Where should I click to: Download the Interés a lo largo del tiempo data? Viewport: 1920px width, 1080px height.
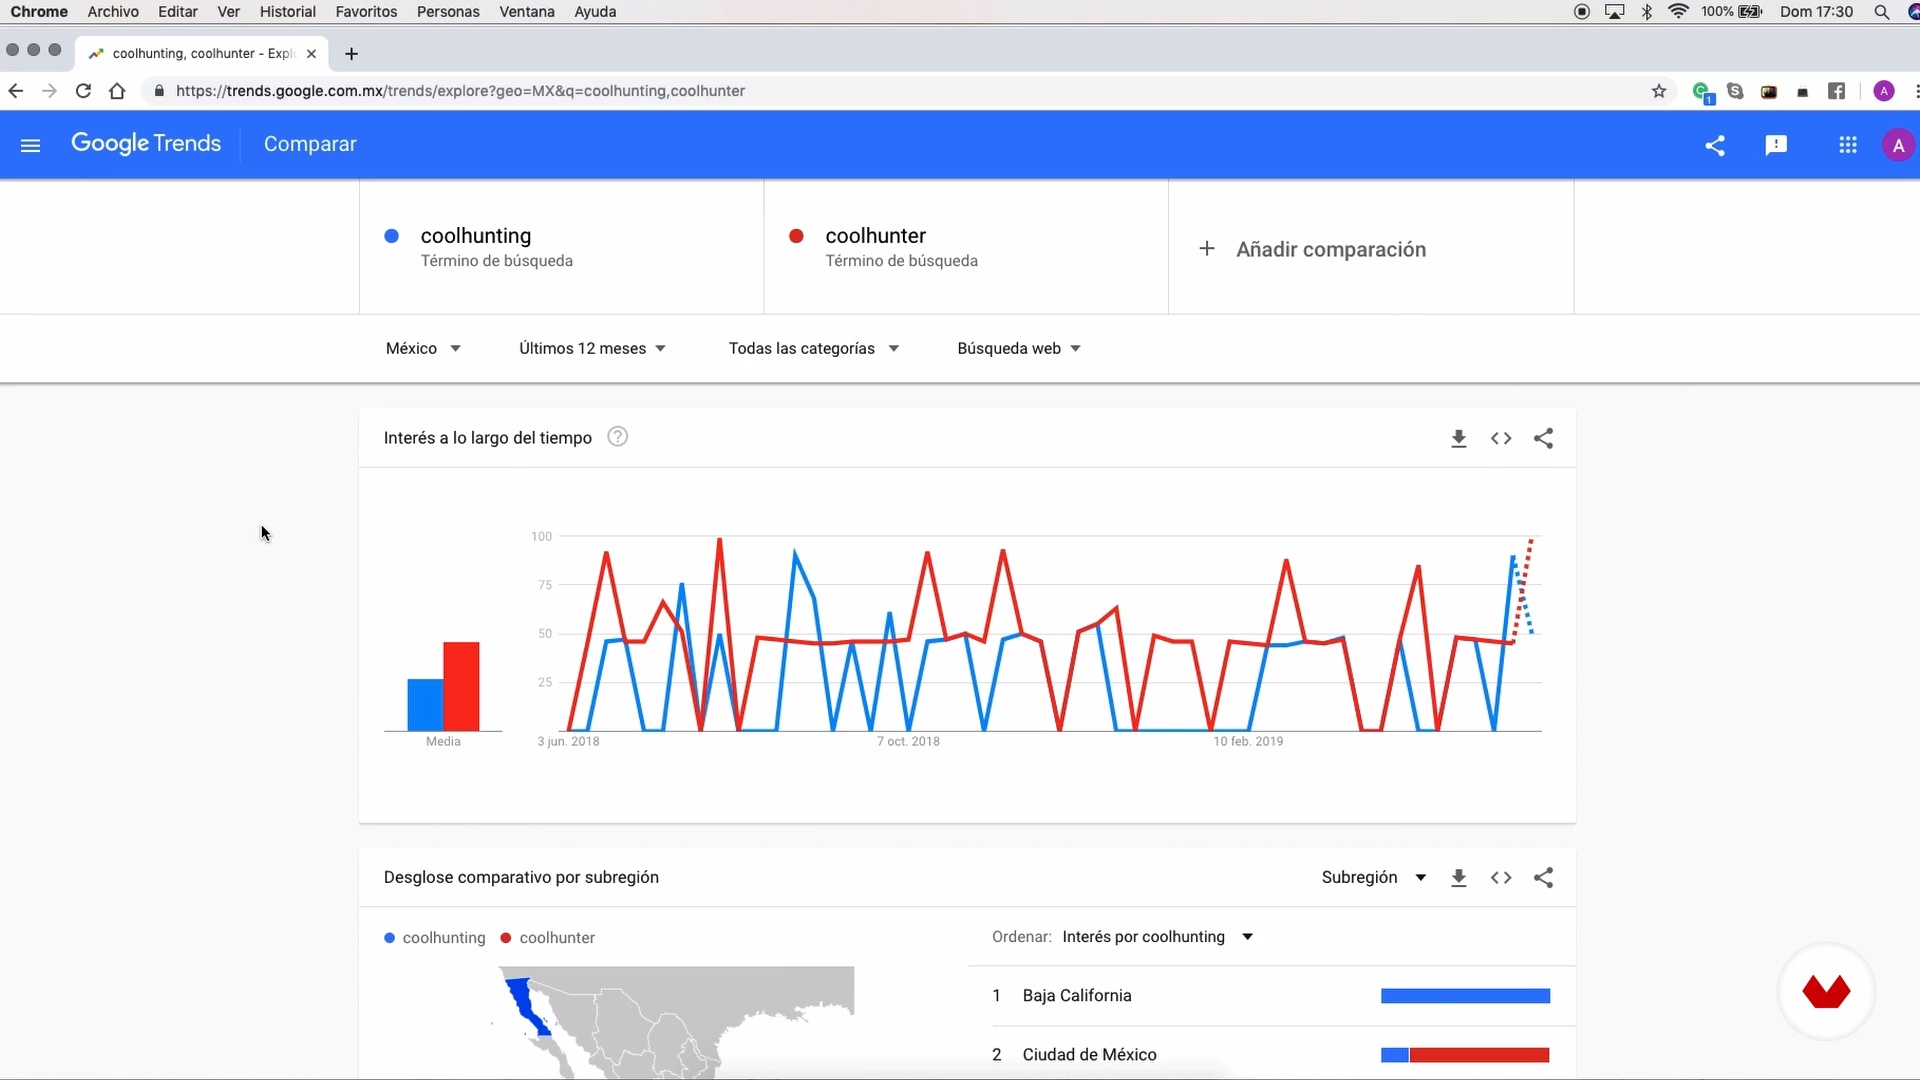point(1459,438)
